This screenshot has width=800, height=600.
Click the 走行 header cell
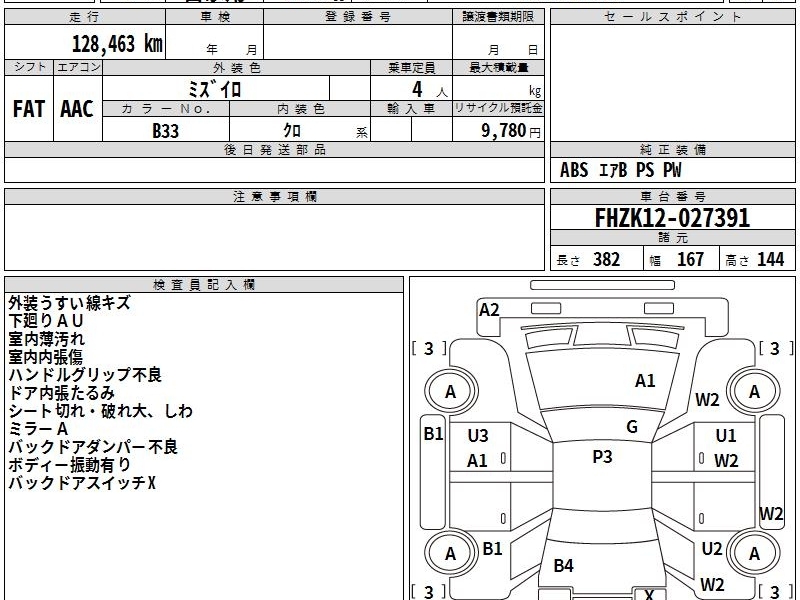pos(85,16)
